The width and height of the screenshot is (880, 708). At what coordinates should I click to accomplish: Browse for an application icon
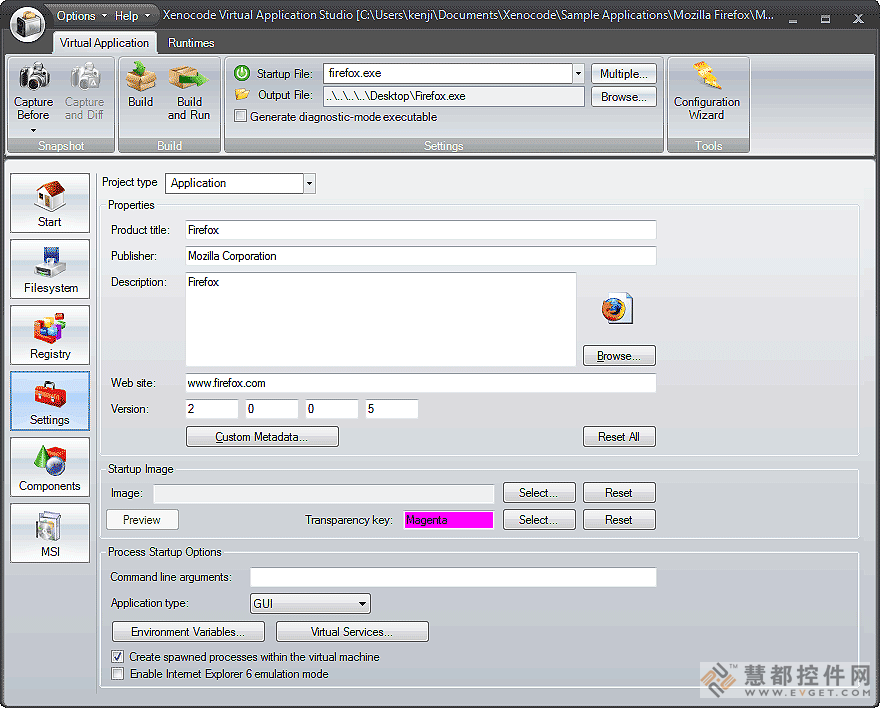(619, 356)
